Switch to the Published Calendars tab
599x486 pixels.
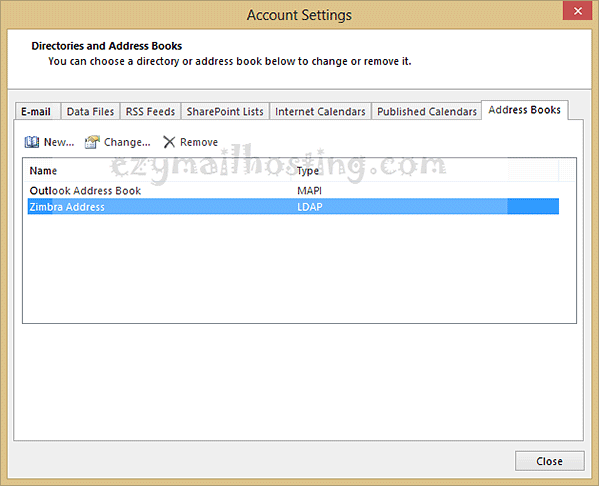click(427, 112)
